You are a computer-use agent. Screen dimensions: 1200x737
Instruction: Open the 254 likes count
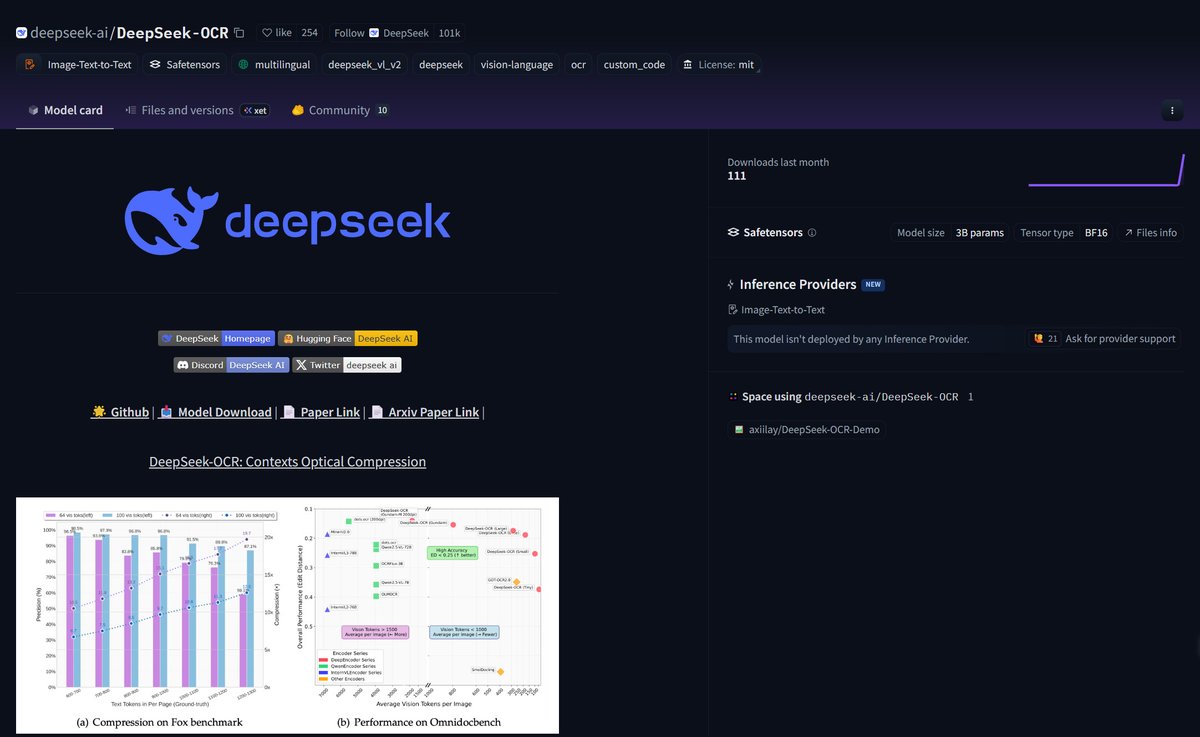(310, 33)
